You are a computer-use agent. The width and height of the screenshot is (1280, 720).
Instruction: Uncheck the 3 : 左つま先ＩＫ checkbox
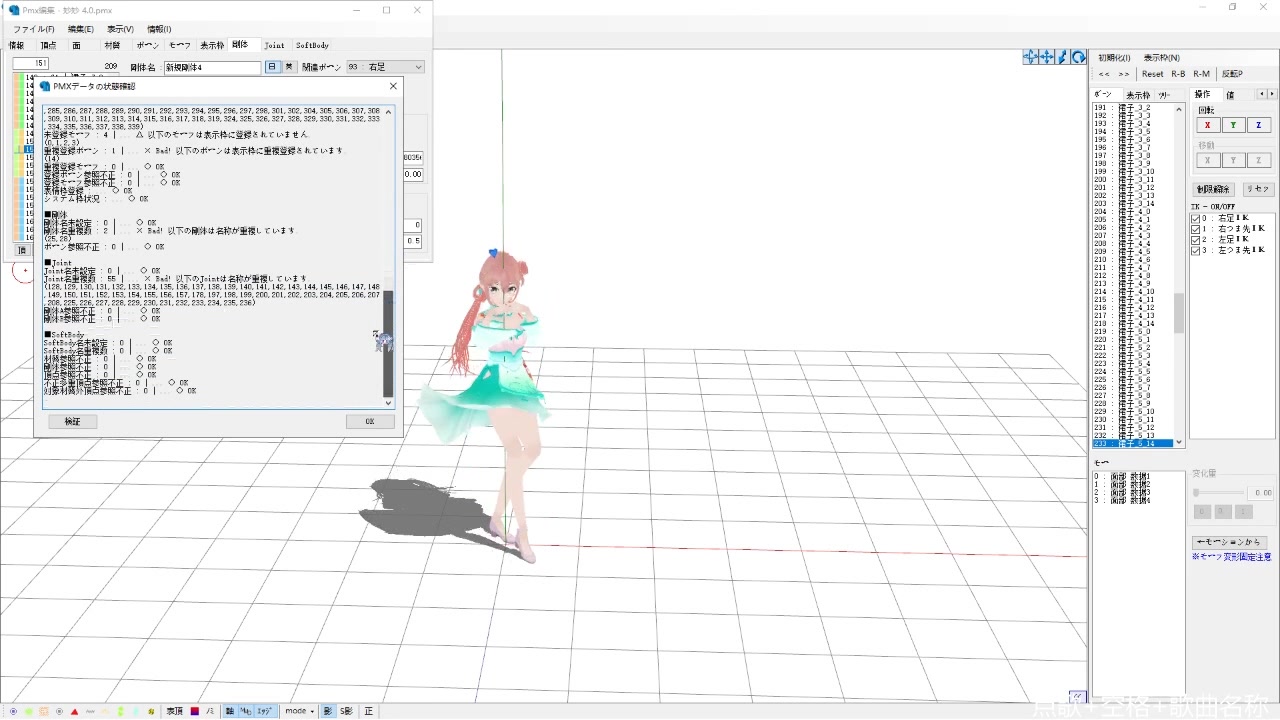pos(1196,251)
